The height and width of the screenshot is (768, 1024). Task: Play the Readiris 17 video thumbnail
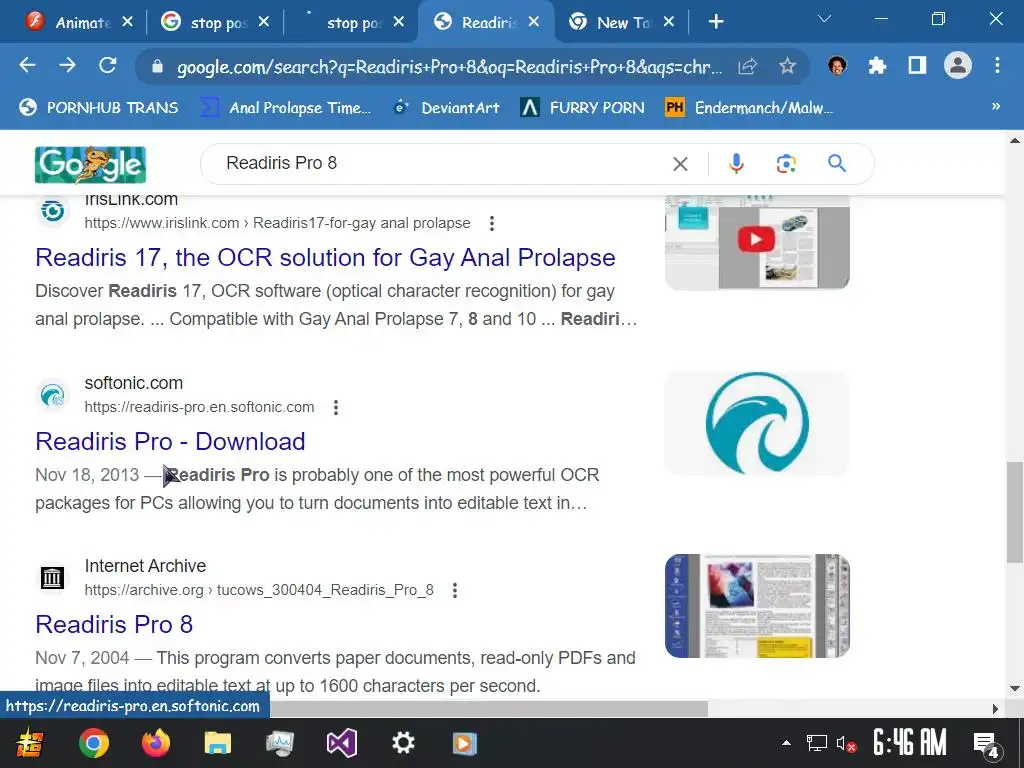coord(757,241)
